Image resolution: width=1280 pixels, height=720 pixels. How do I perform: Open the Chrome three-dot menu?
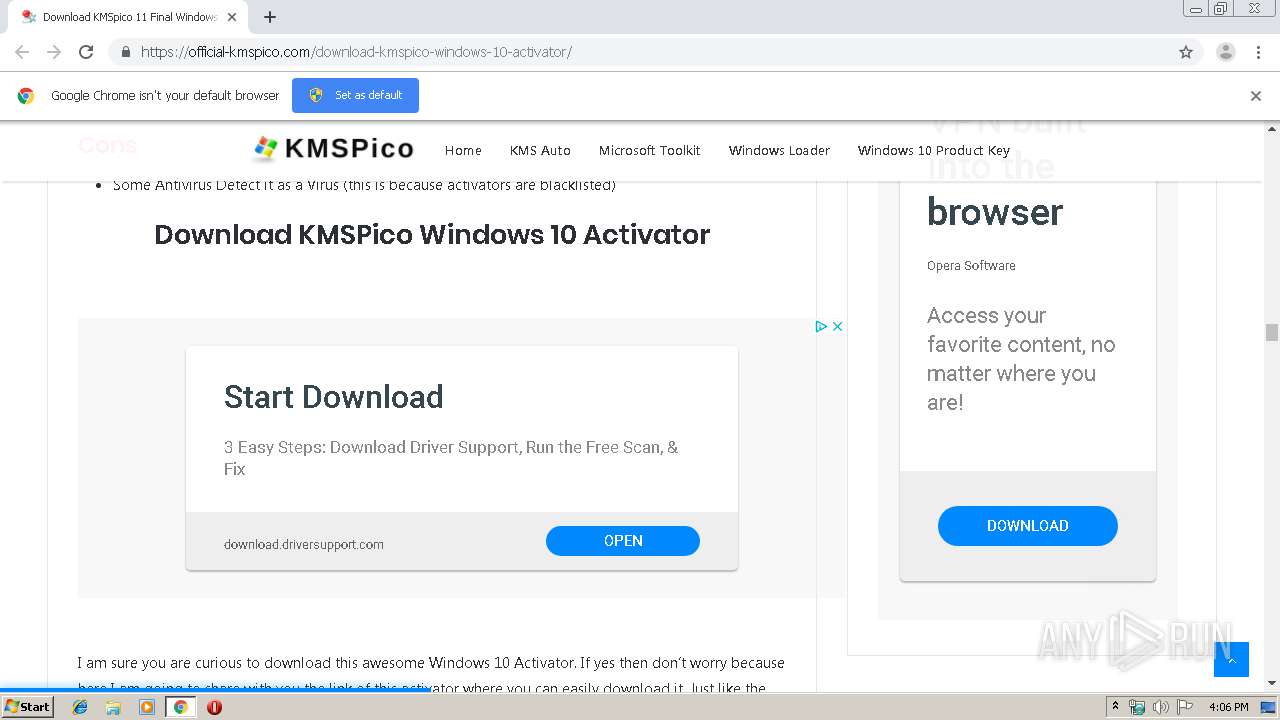(x=1259, y=52)
